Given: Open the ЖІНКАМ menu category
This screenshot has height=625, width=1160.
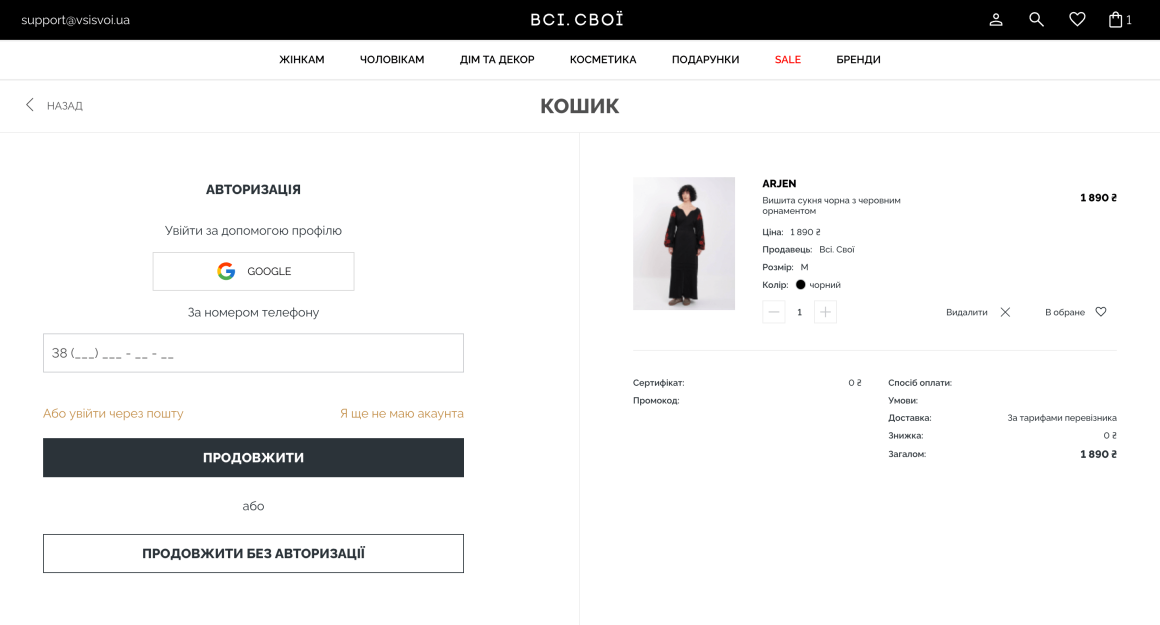Looking at the screenshot, I should coord(302,60).
